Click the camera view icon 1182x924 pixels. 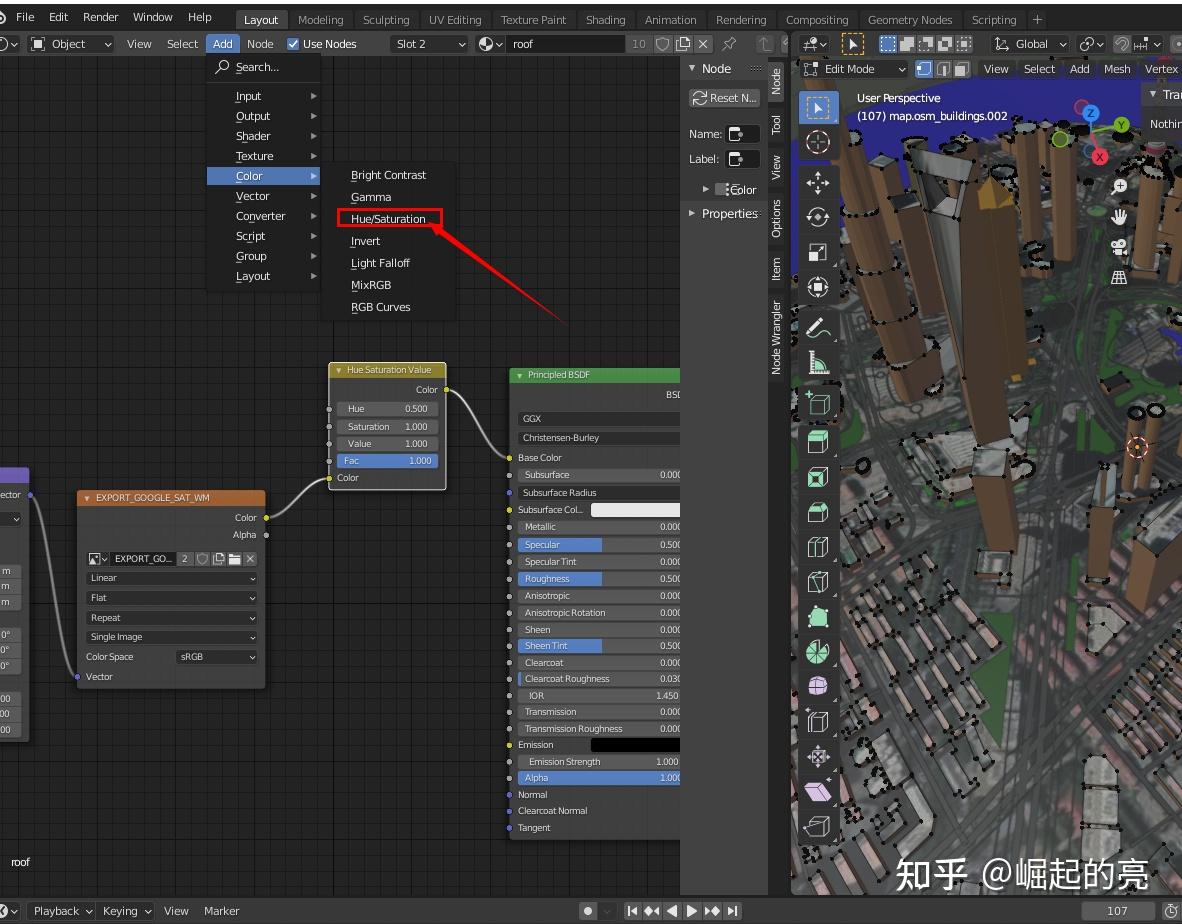[1119, 246]
